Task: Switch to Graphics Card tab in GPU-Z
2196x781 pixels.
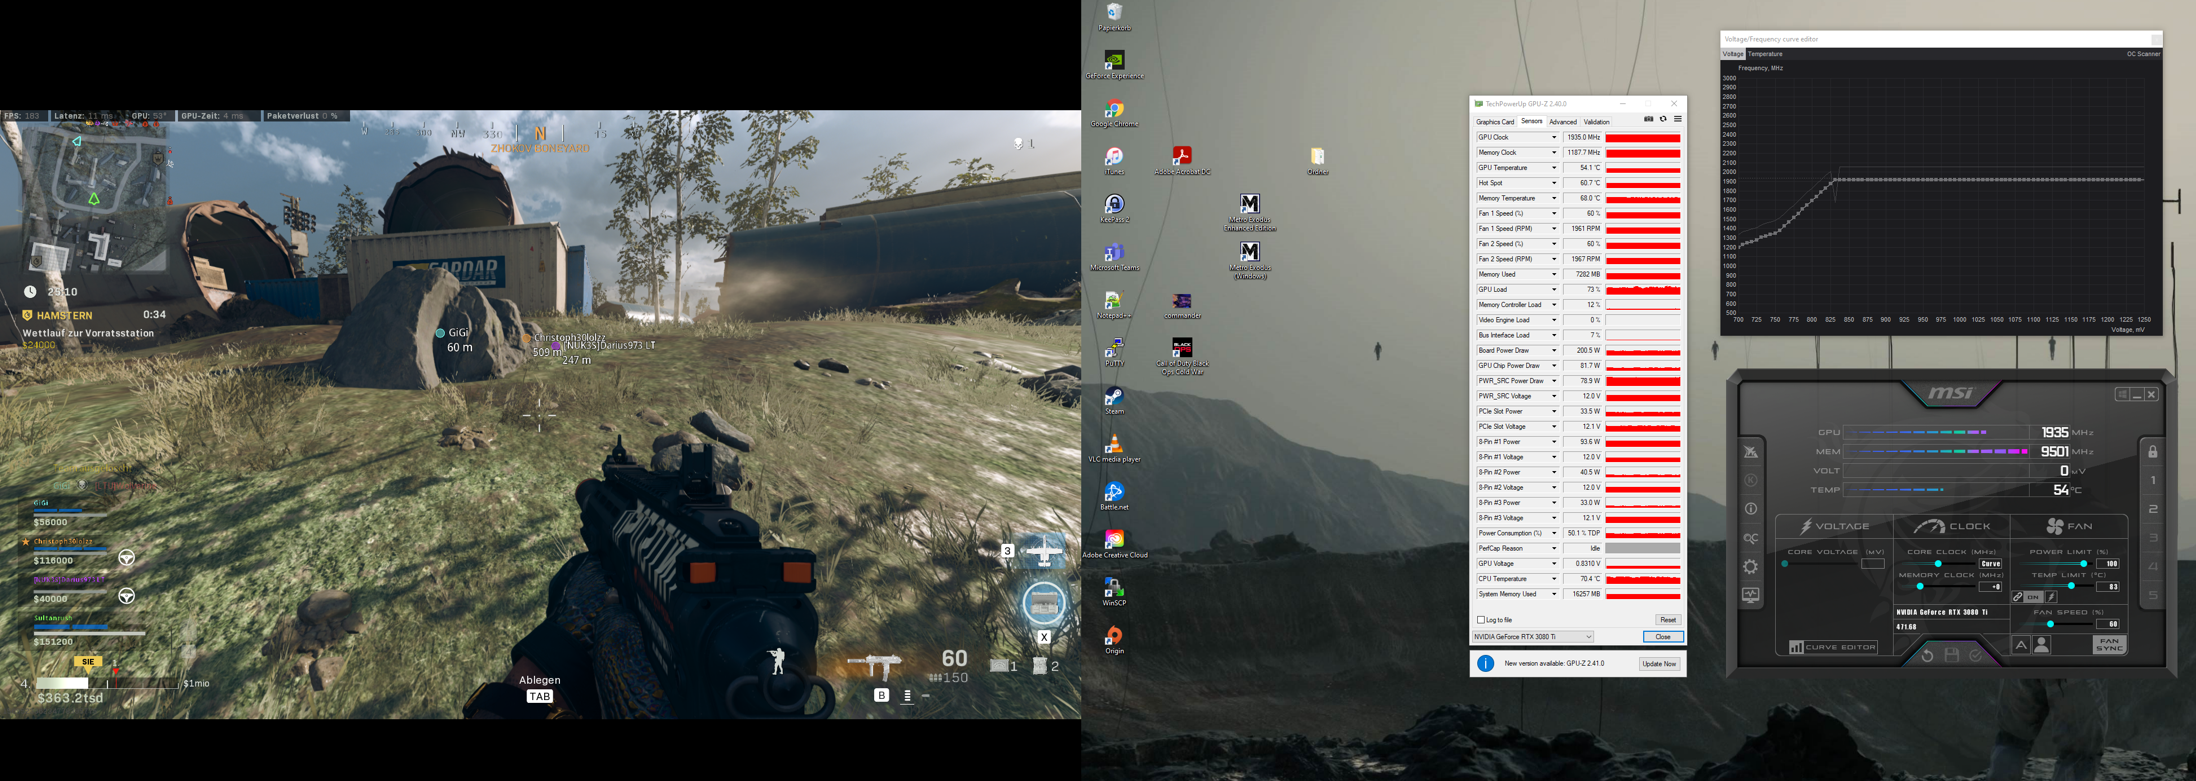Action: coord(1495,122)
